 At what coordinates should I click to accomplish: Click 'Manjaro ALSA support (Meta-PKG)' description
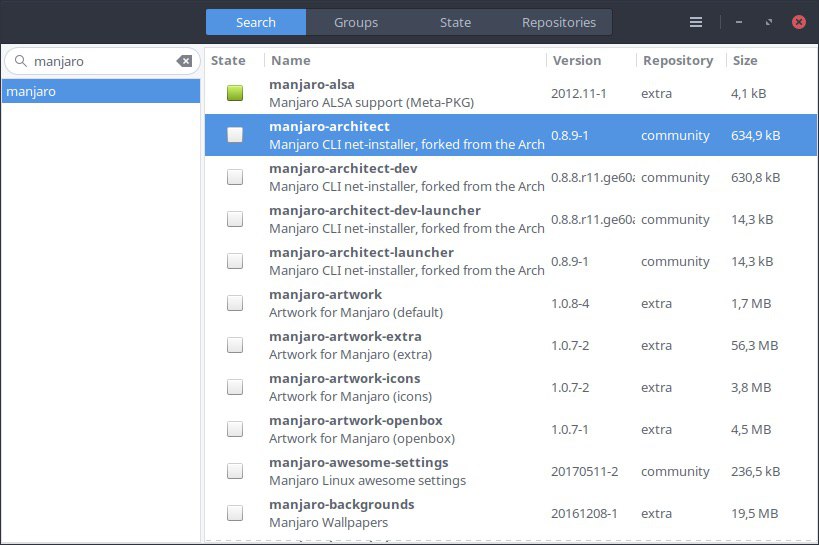tap(371, 102)
